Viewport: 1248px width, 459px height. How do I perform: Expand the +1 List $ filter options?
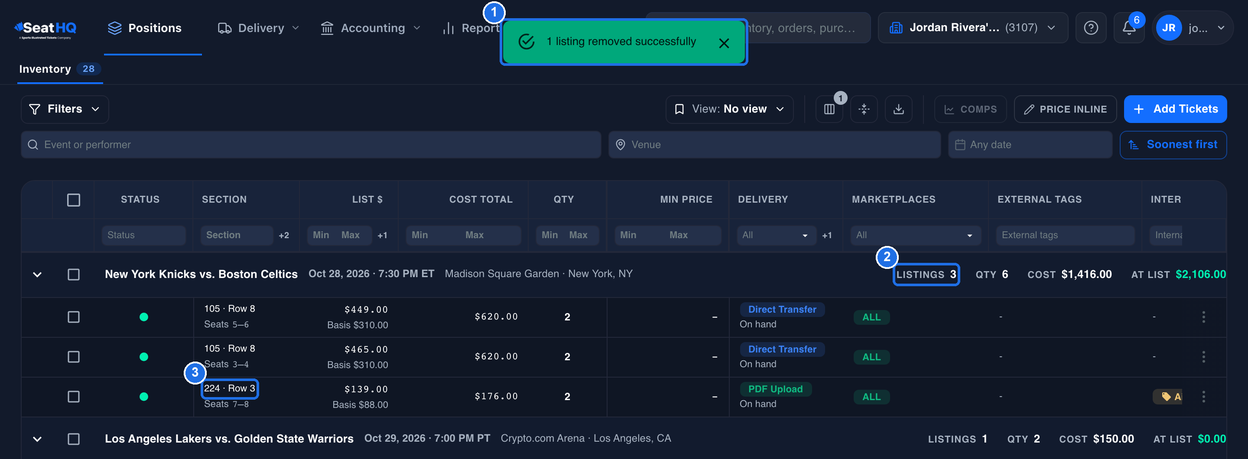click(x=382, y=236)
